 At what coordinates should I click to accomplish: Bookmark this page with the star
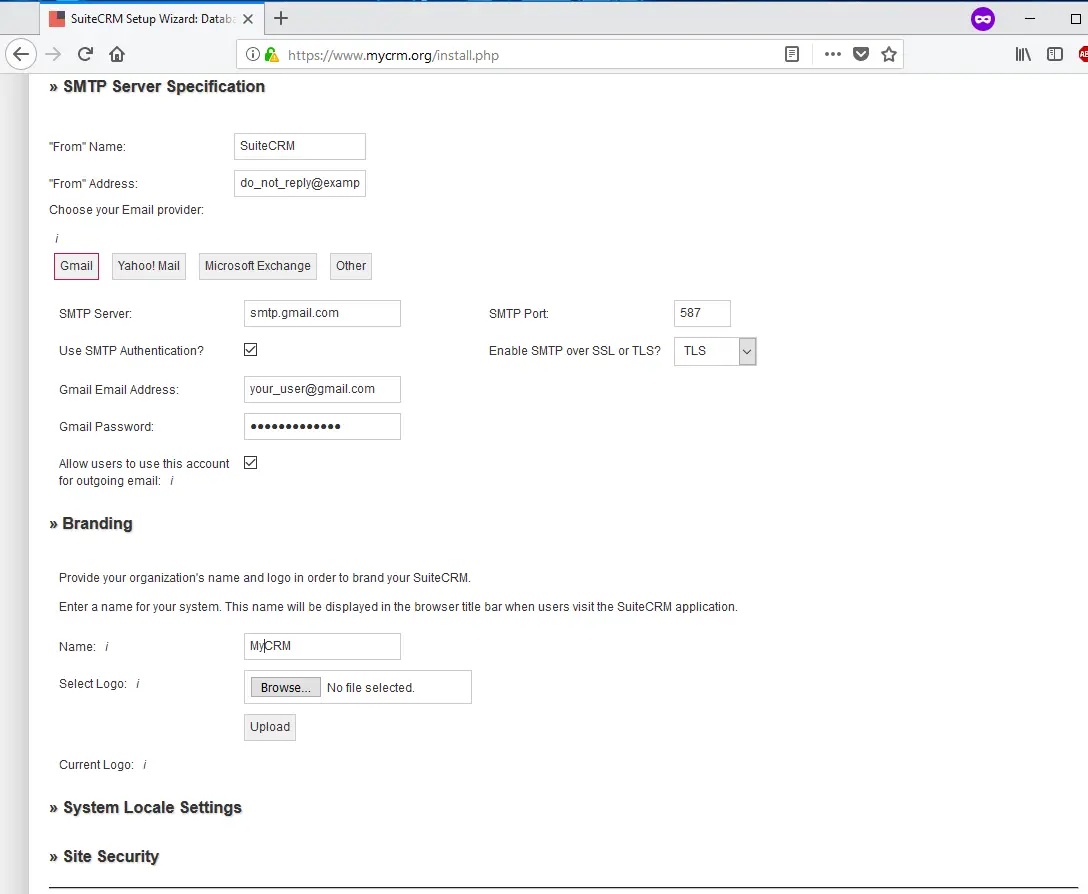coord(889,54)
